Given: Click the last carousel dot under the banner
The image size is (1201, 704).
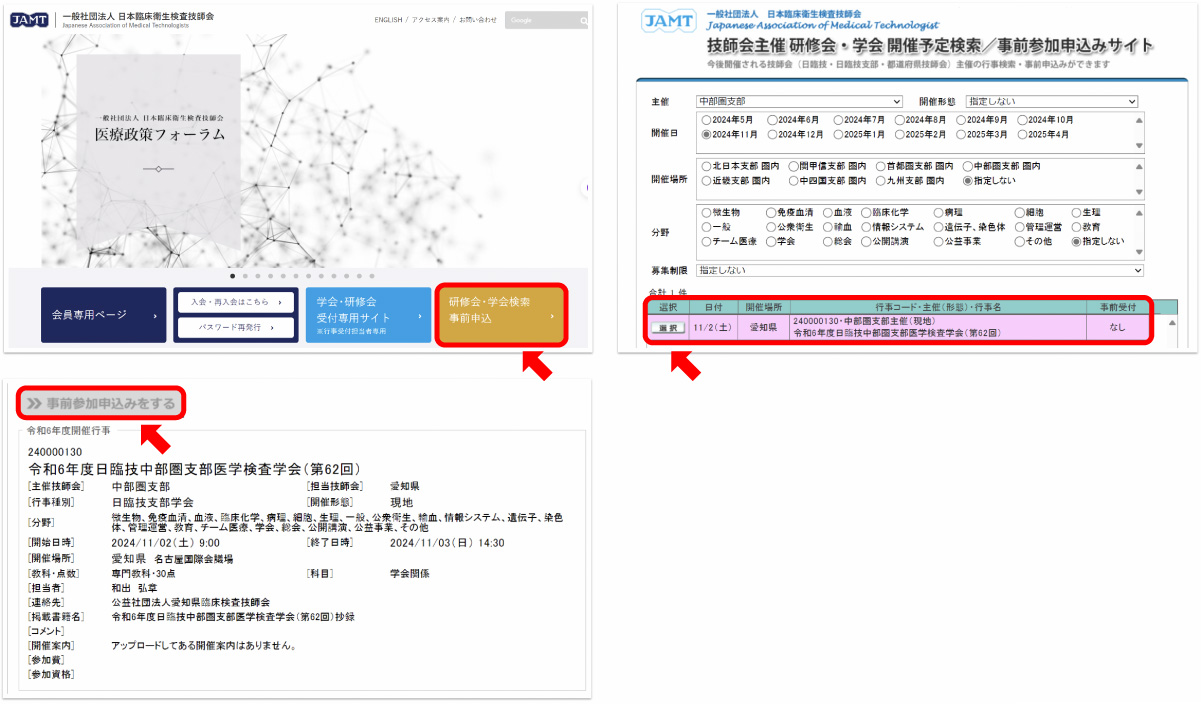Looking at the screenshot, I should tap(372, 275).
